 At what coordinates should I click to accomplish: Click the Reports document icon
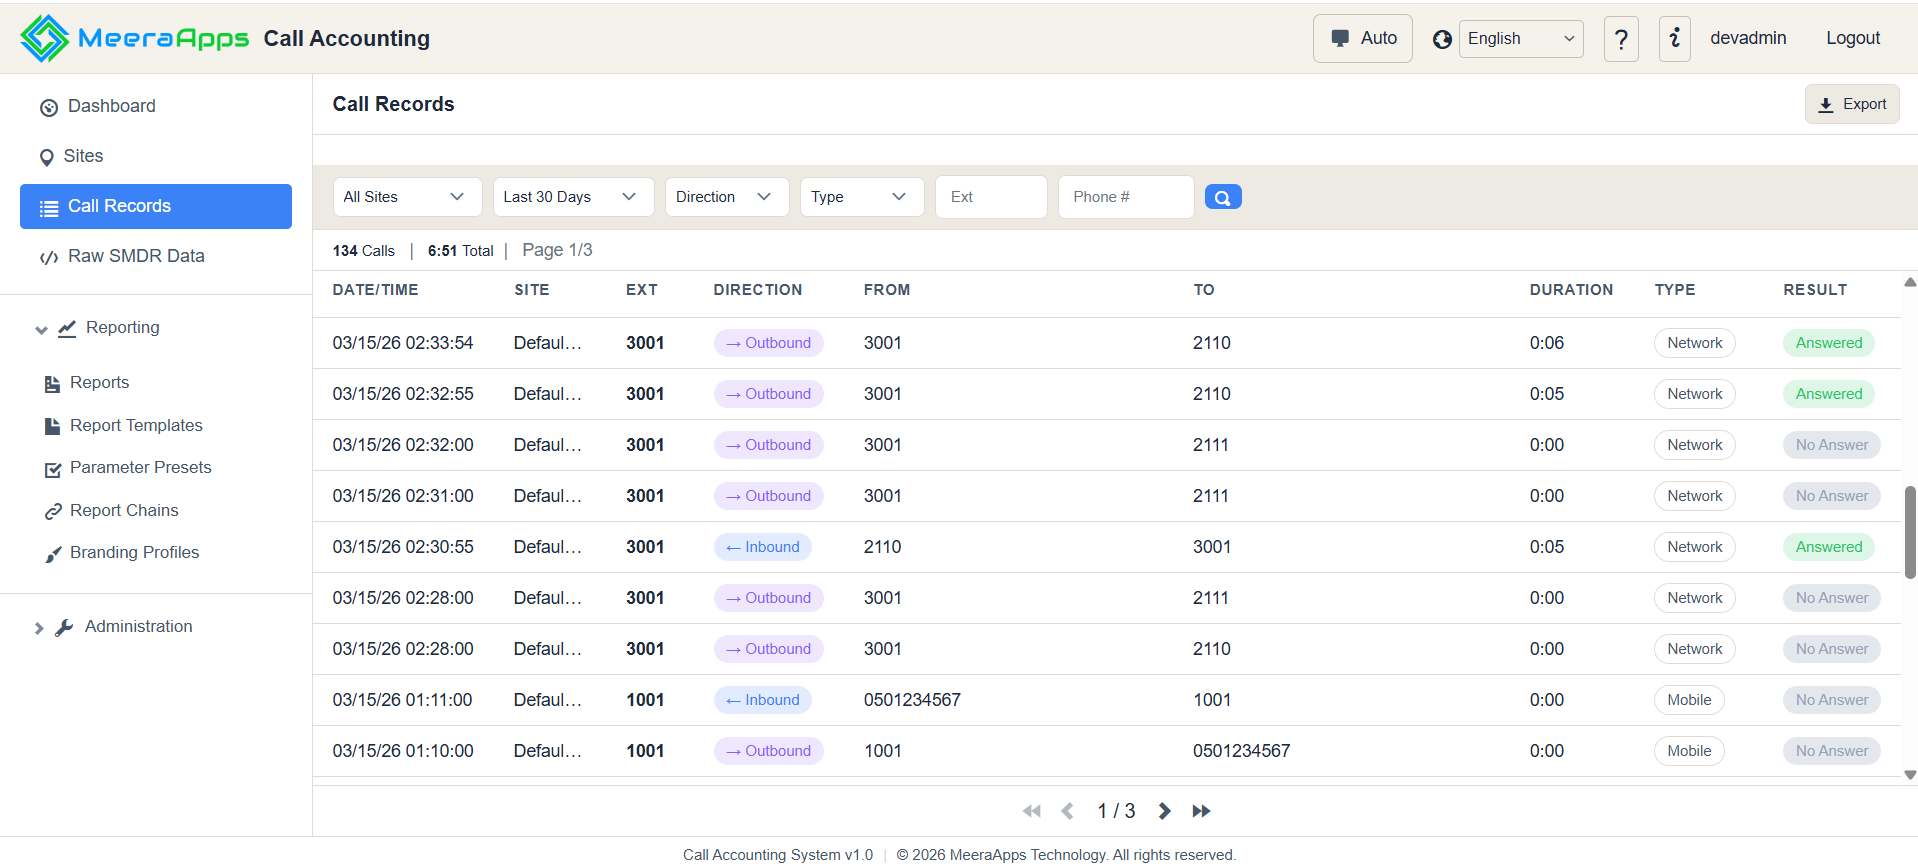tap(52, 384)
